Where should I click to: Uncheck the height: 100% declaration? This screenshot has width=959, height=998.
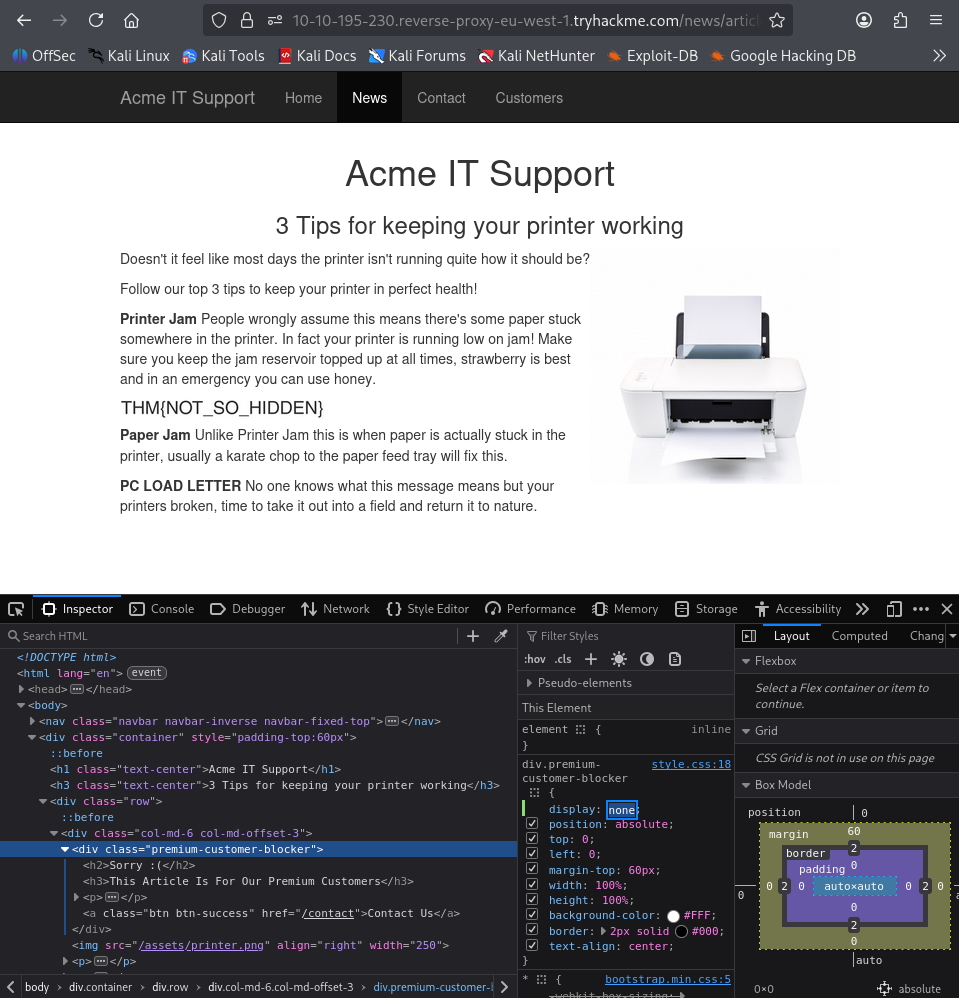click(x=532, y=899)
